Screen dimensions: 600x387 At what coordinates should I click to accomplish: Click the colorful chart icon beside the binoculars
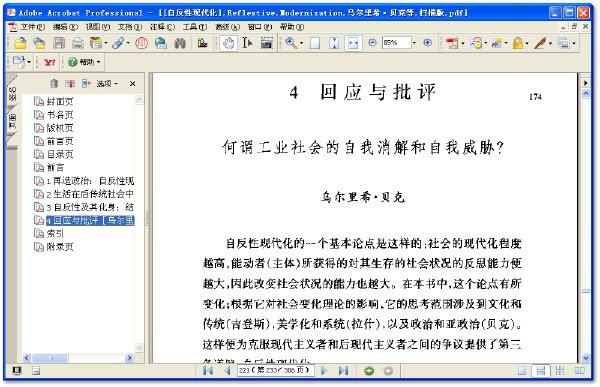(x=202, y=43)
